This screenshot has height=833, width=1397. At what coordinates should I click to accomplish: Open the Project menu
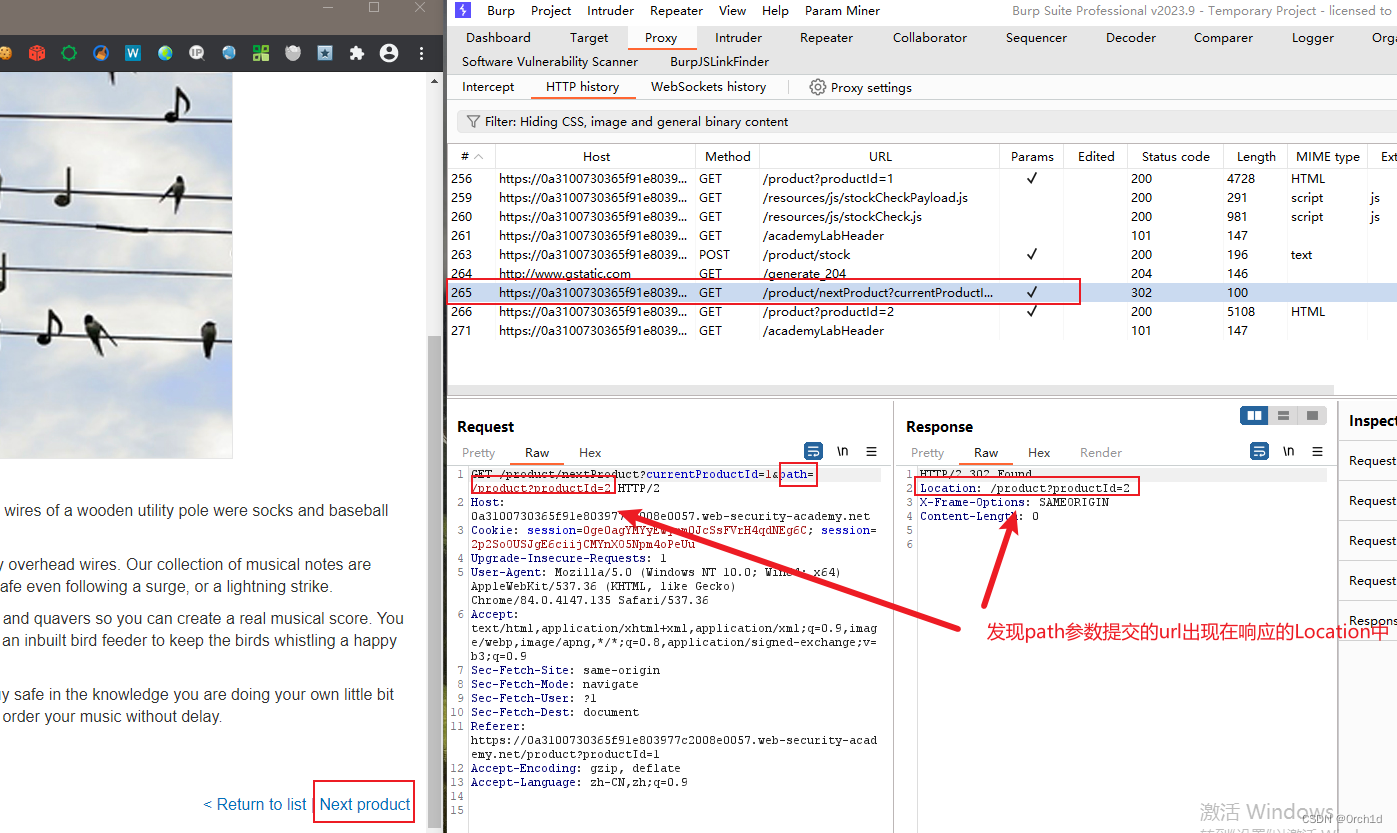tap(551, 11)
